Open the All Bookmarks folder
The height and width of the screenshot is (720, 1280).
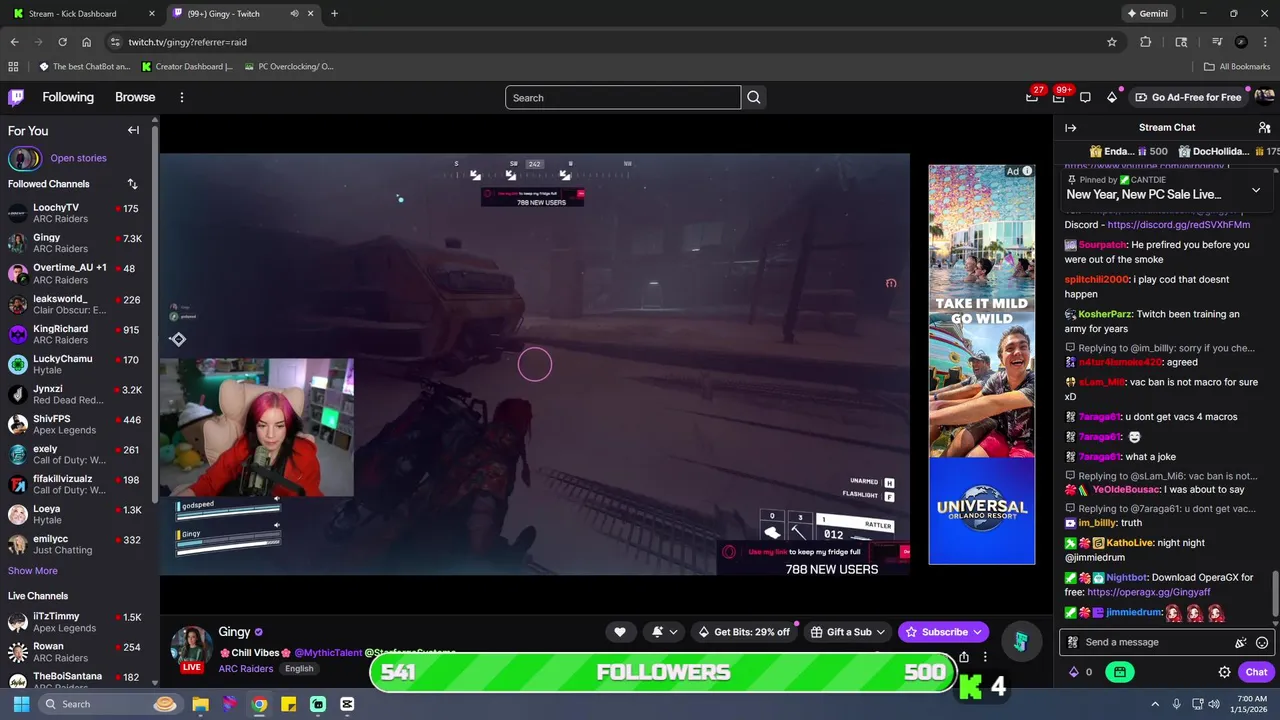pos(1236,67)
